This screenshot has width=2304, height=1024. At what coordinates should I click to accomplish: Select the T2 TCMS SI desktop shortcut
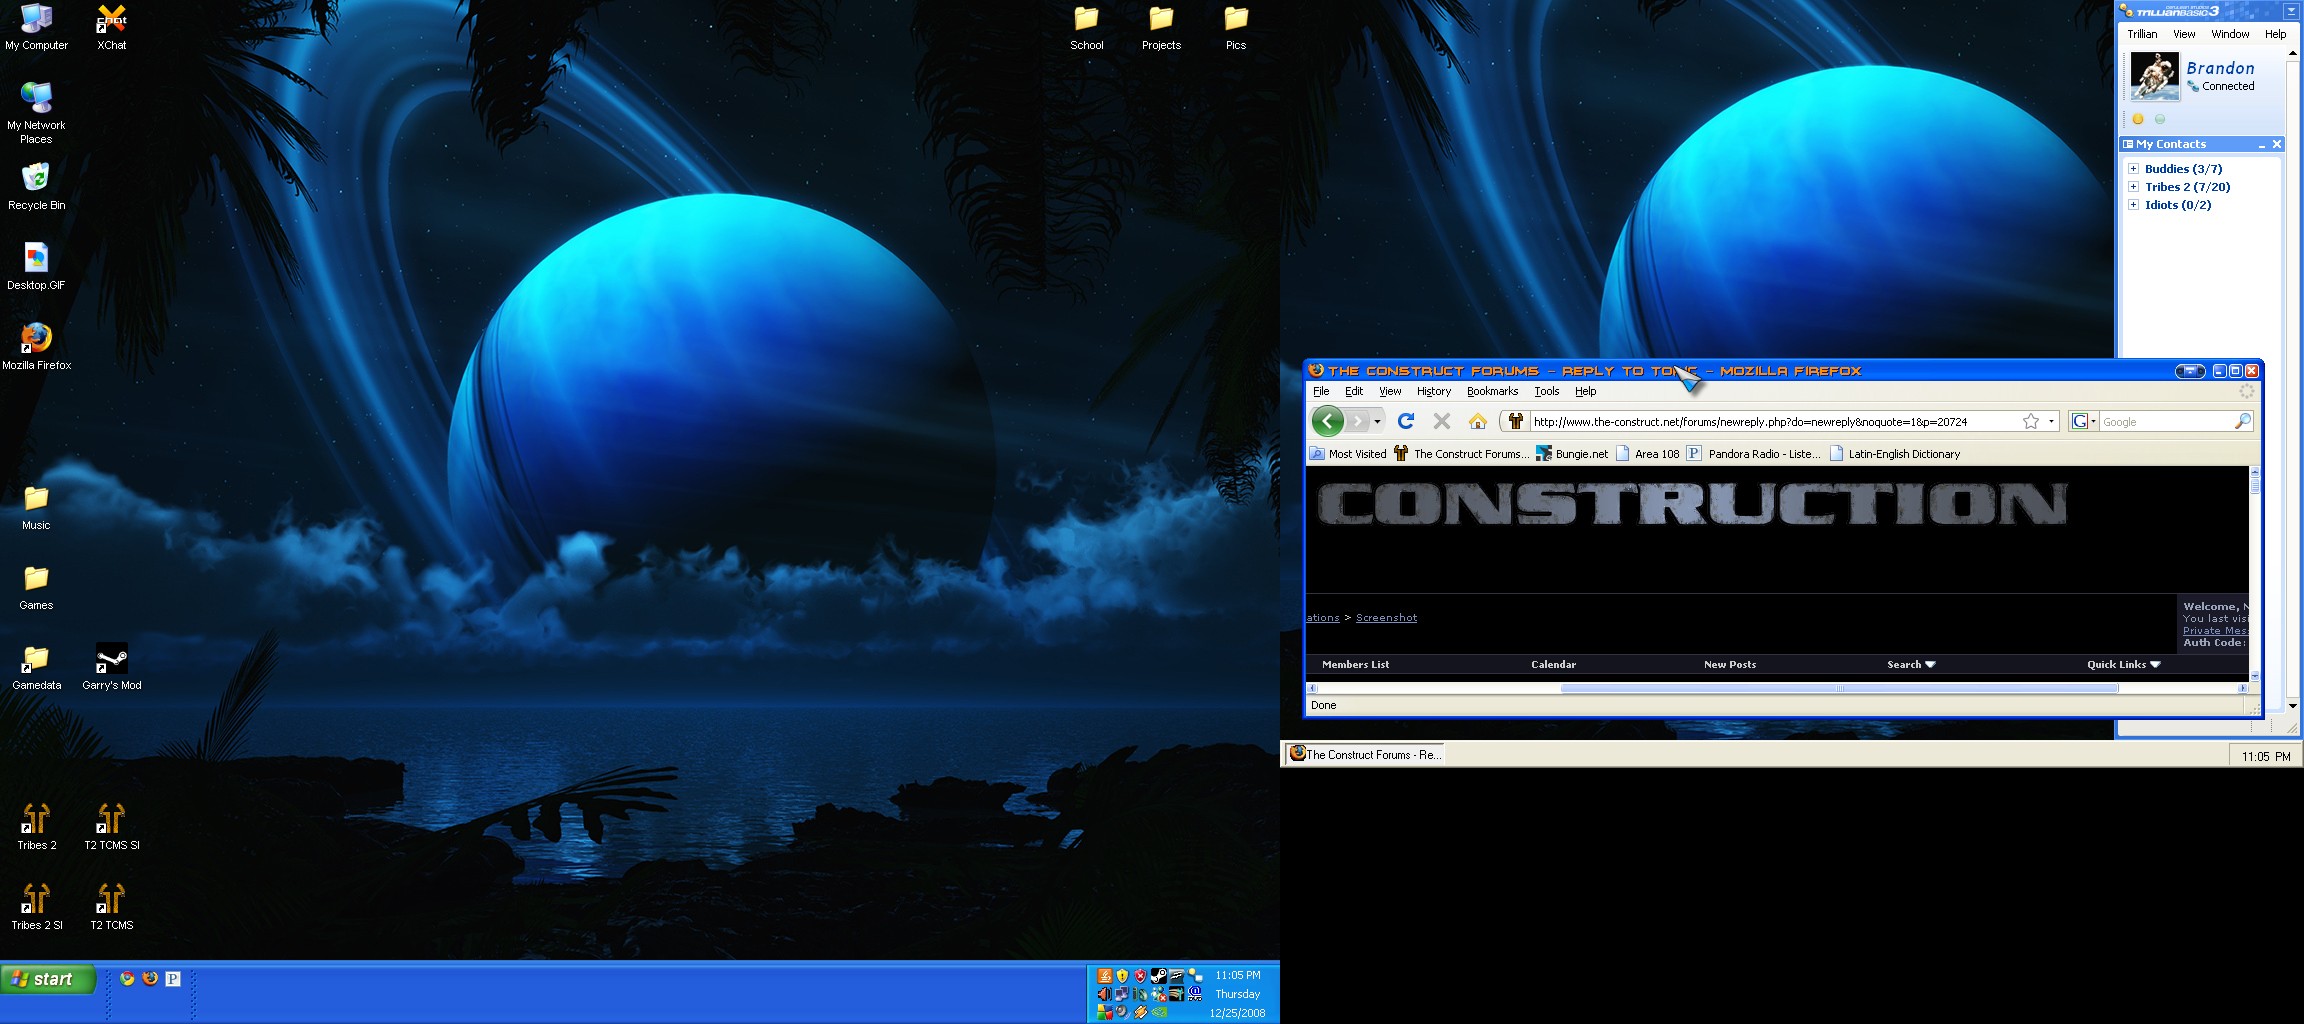[x=111, y=827]
